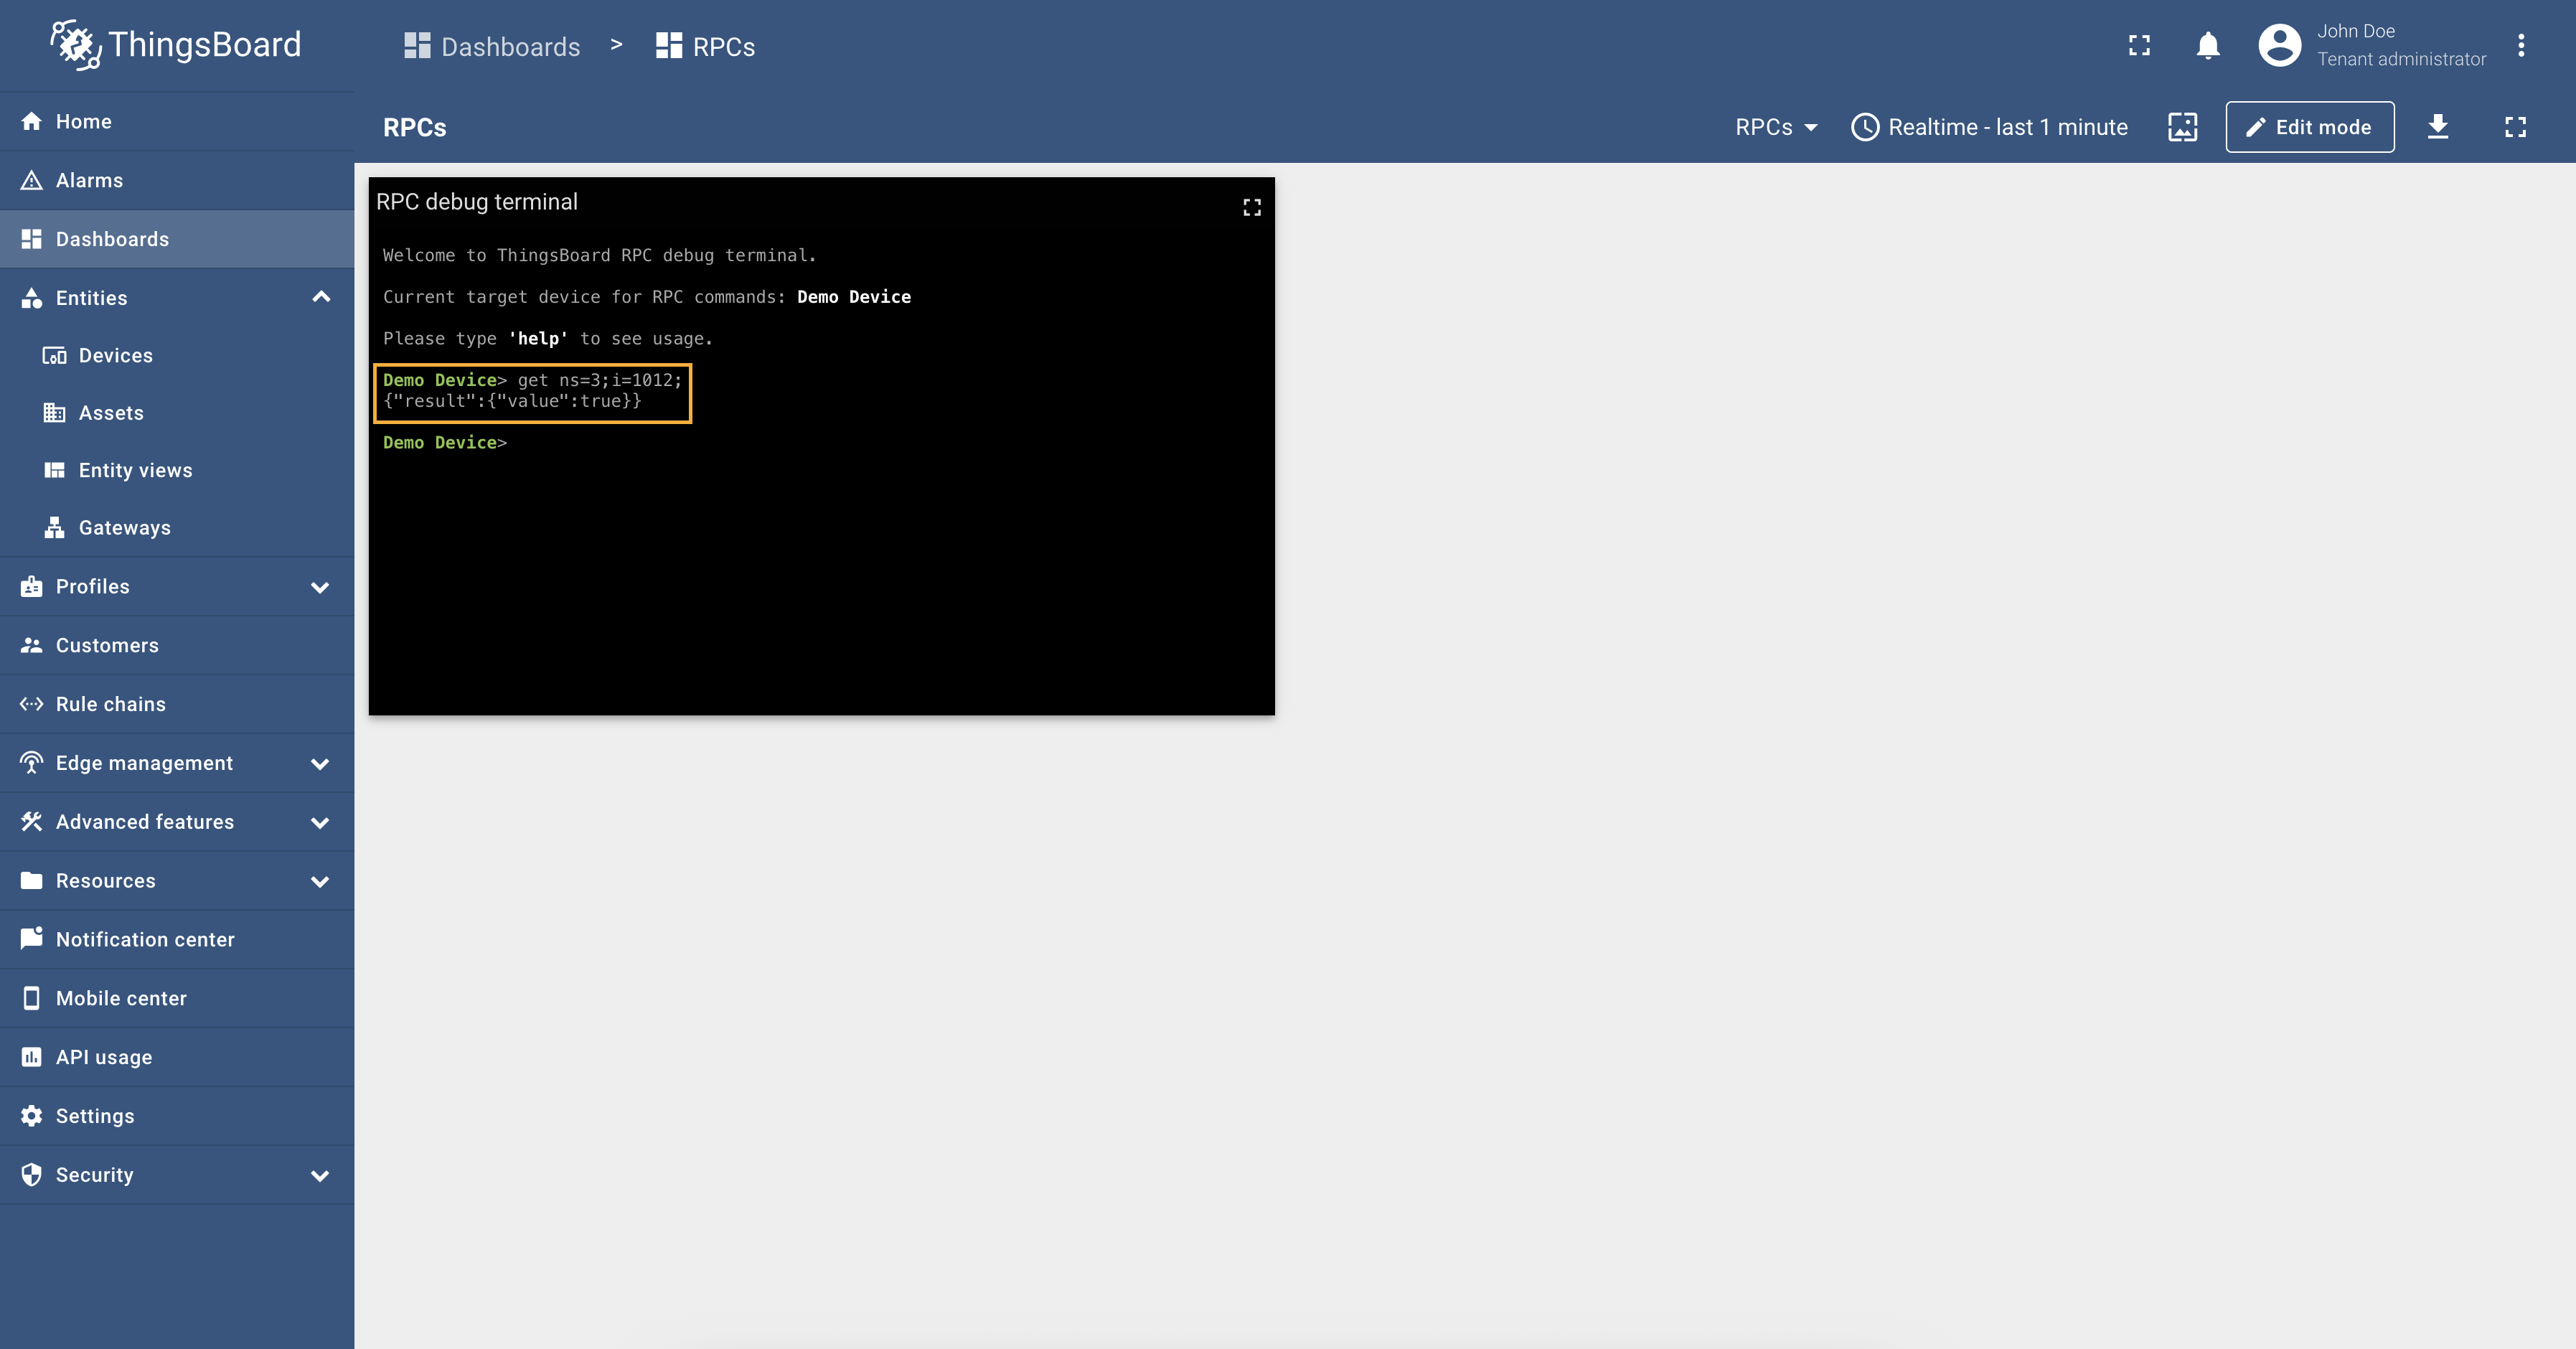Image resolution: width=2576 pixels, height=1349 pixels.
Task: Expand the Profiles menu section
Action: coord(321,587)
